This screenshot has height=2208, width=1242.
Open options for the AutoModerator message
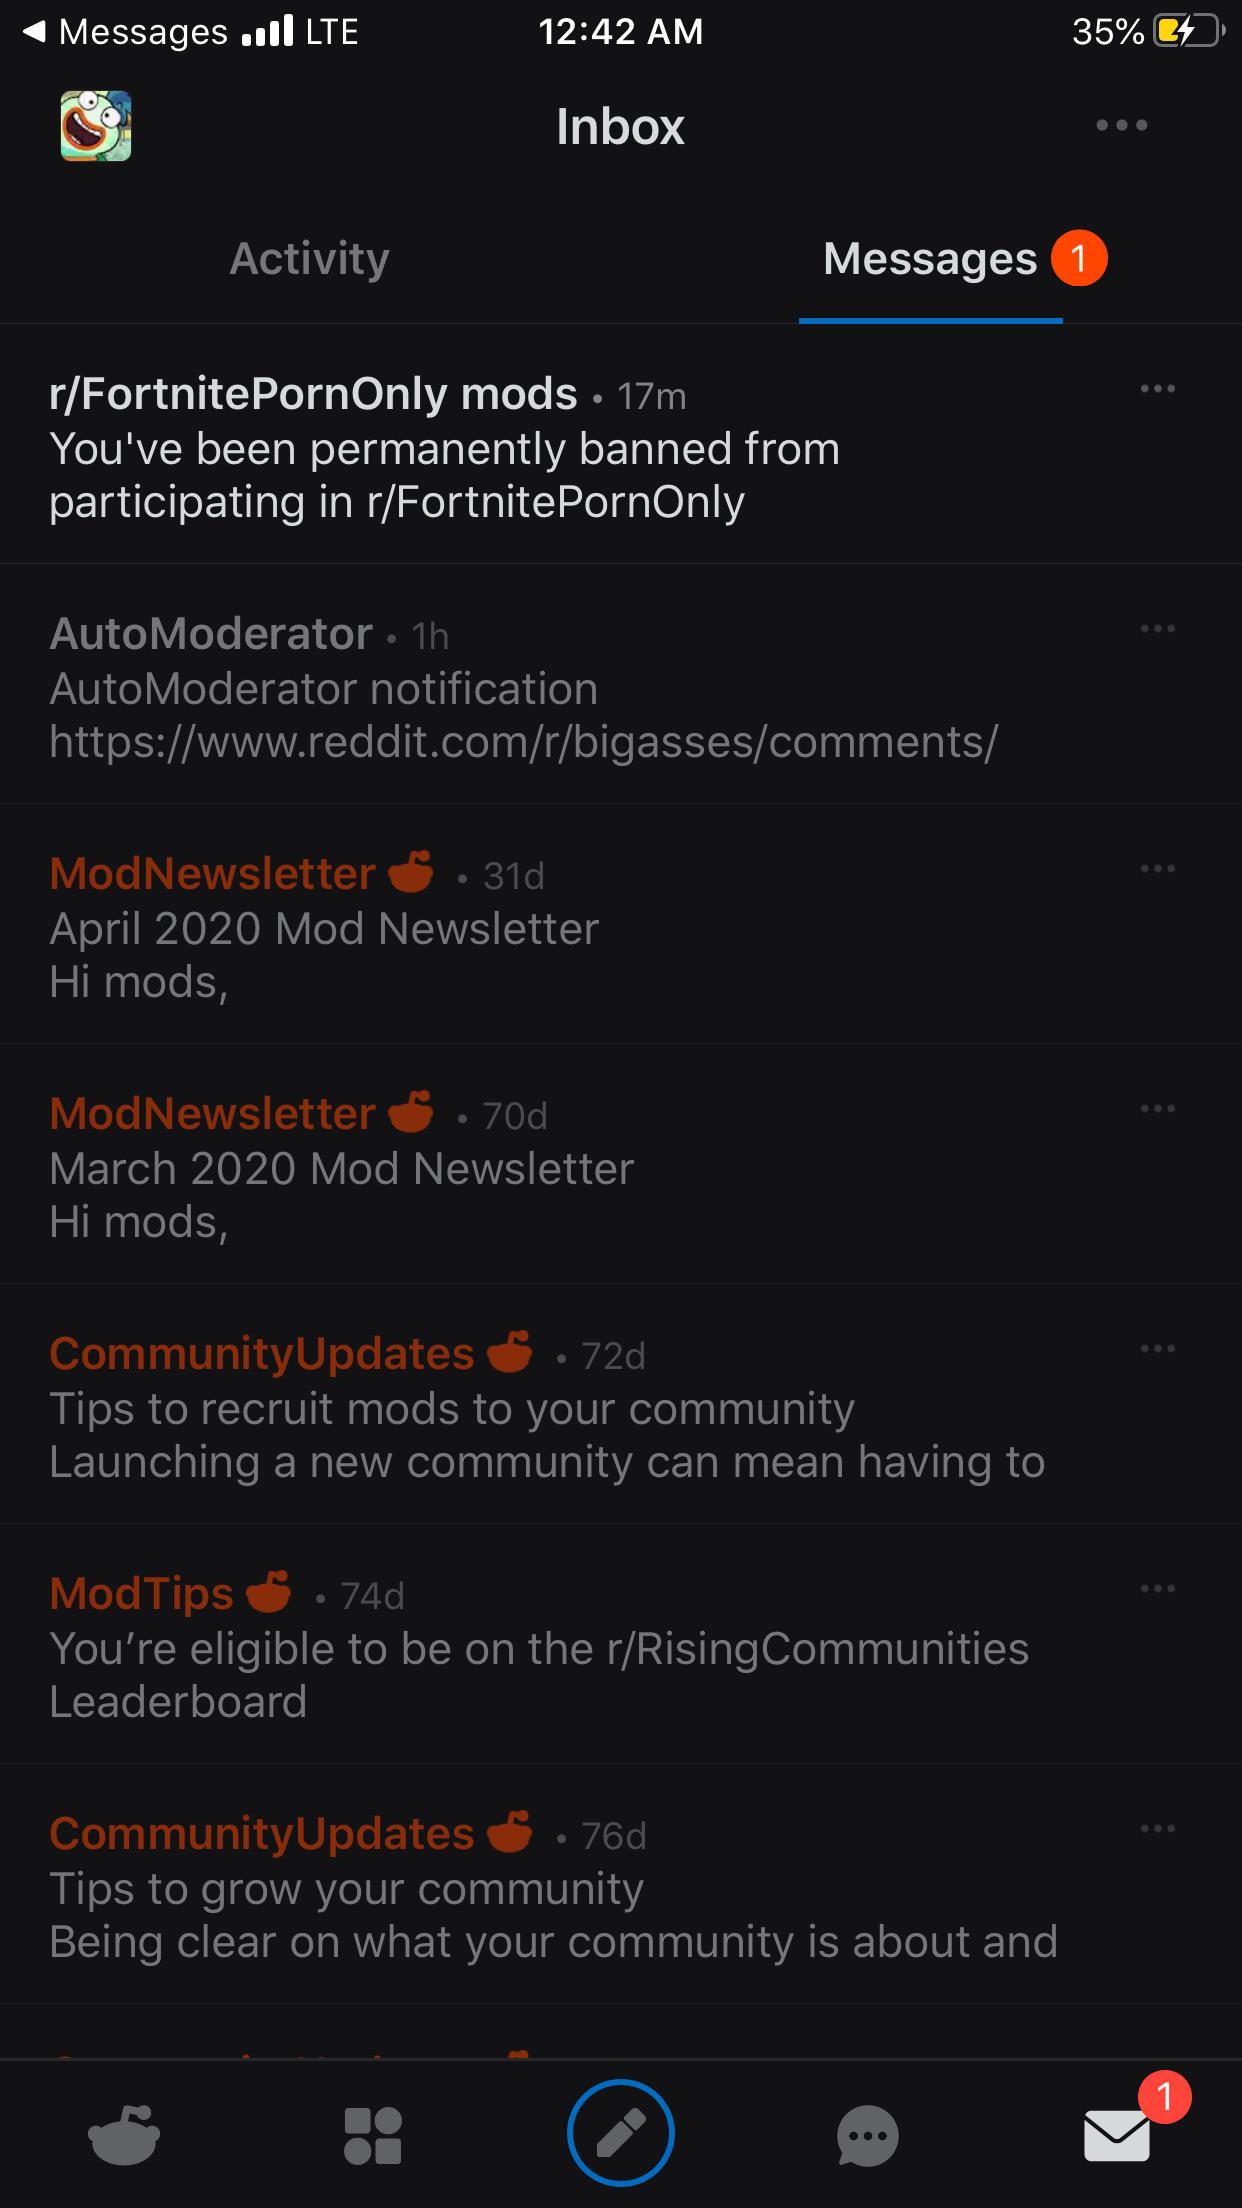pos(1157,629)
